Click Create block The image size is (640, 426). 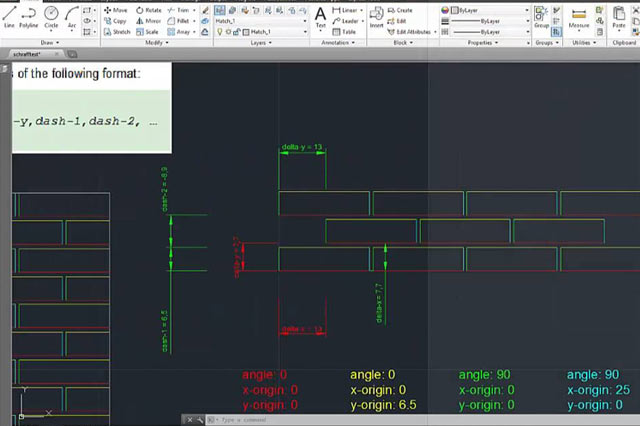tap(400, 10)
